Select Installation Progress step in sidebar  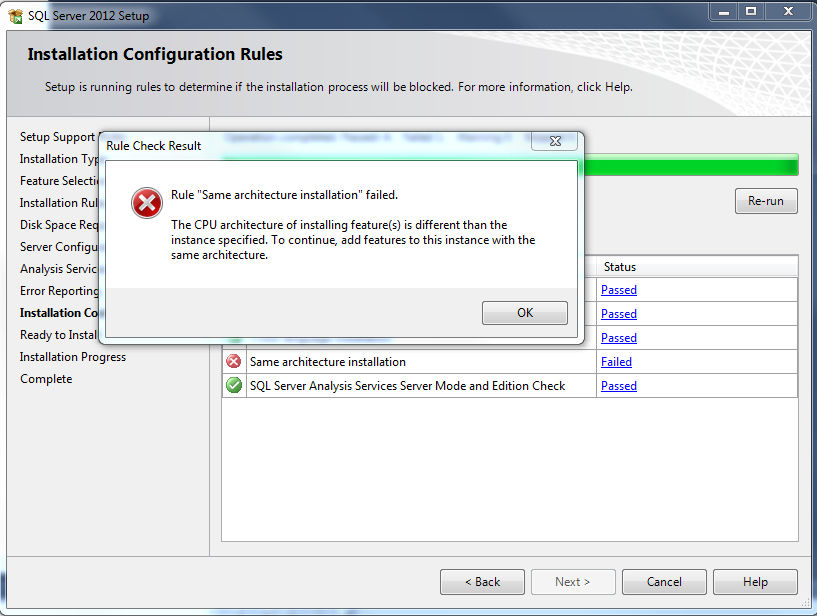tap(73, 357)
